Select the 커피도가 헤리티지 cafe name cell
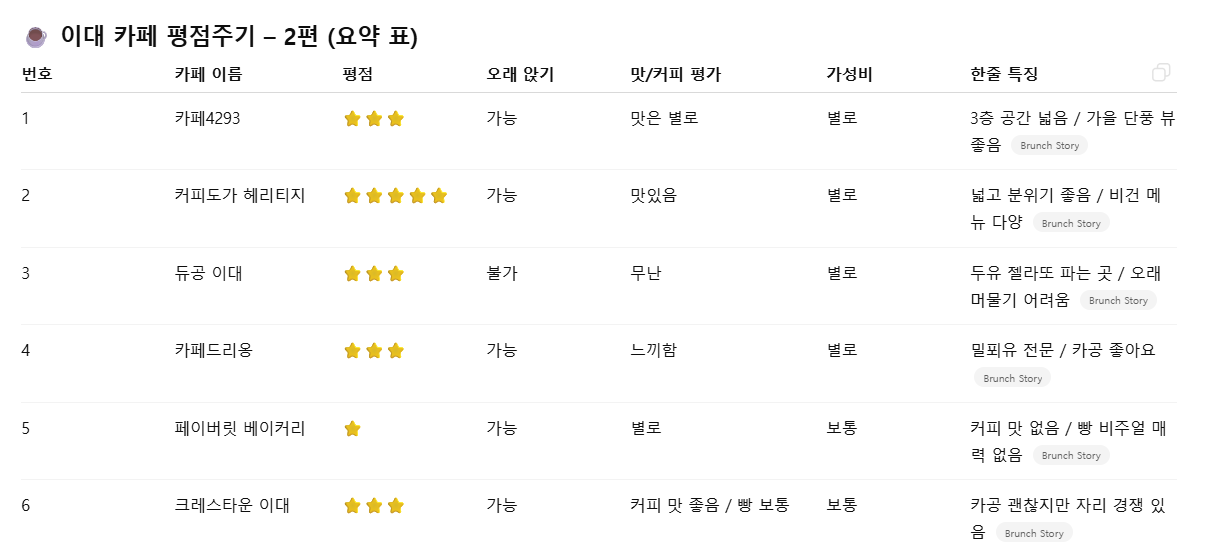The image size is (1213, 559). (240, 196)
